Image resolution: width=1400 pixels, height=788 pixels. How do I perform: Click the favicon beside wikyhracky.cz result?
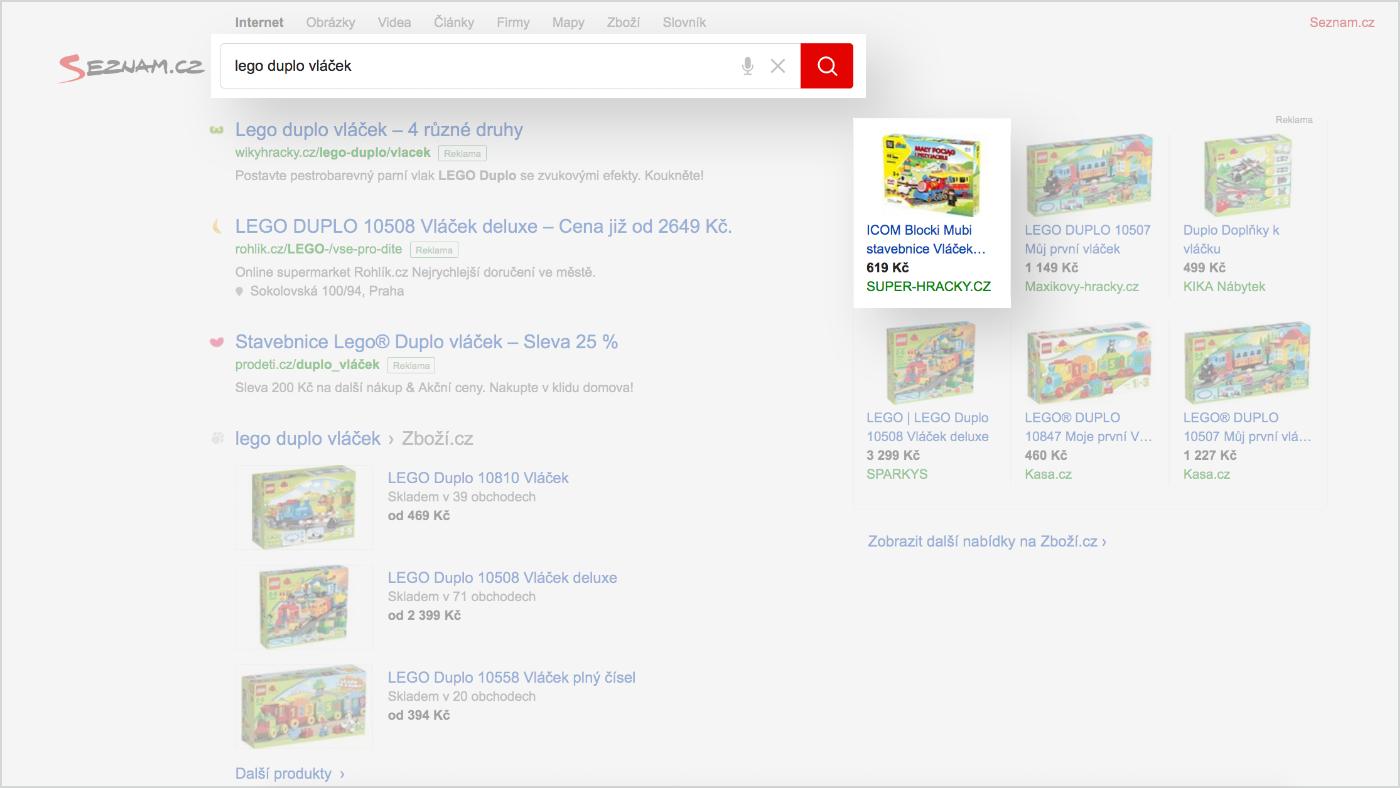click(215, 130)
